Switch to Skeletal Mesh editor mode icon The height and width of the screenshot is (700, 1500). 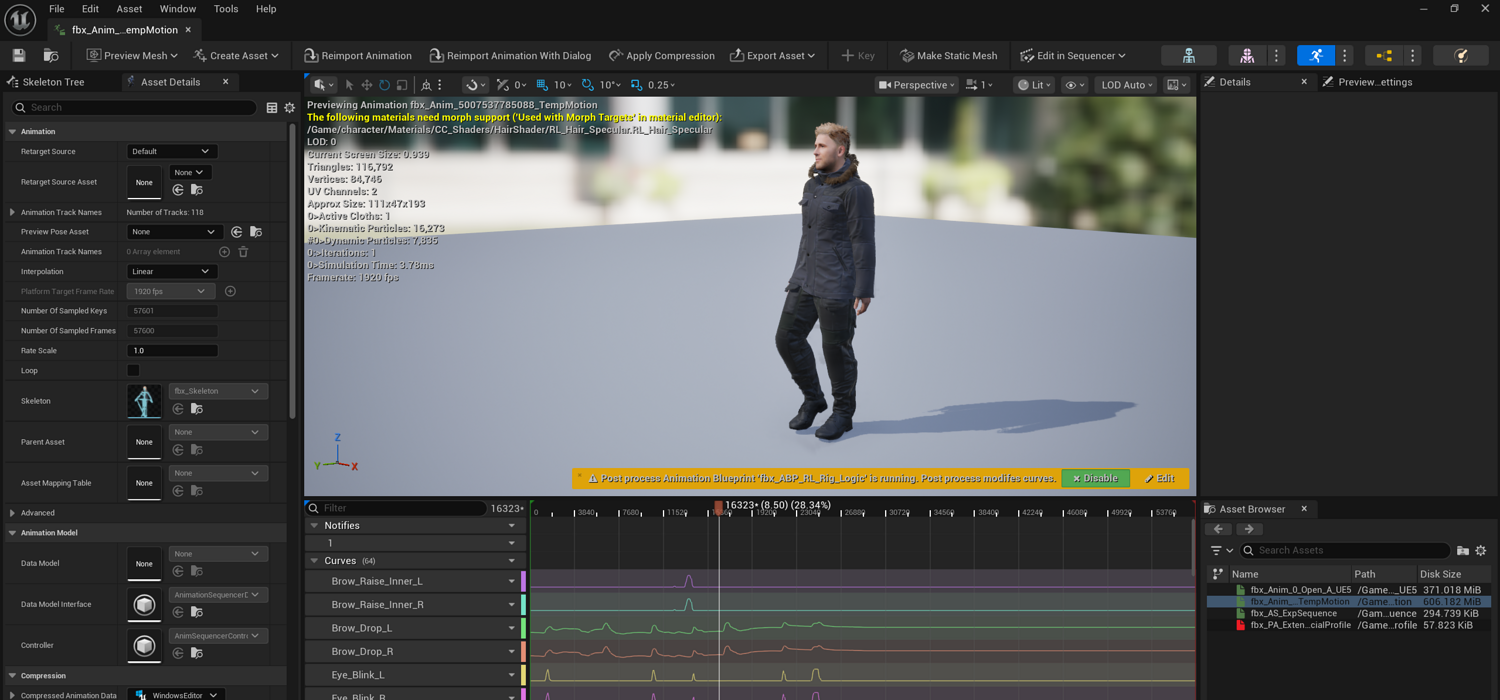pos(1247,56)
